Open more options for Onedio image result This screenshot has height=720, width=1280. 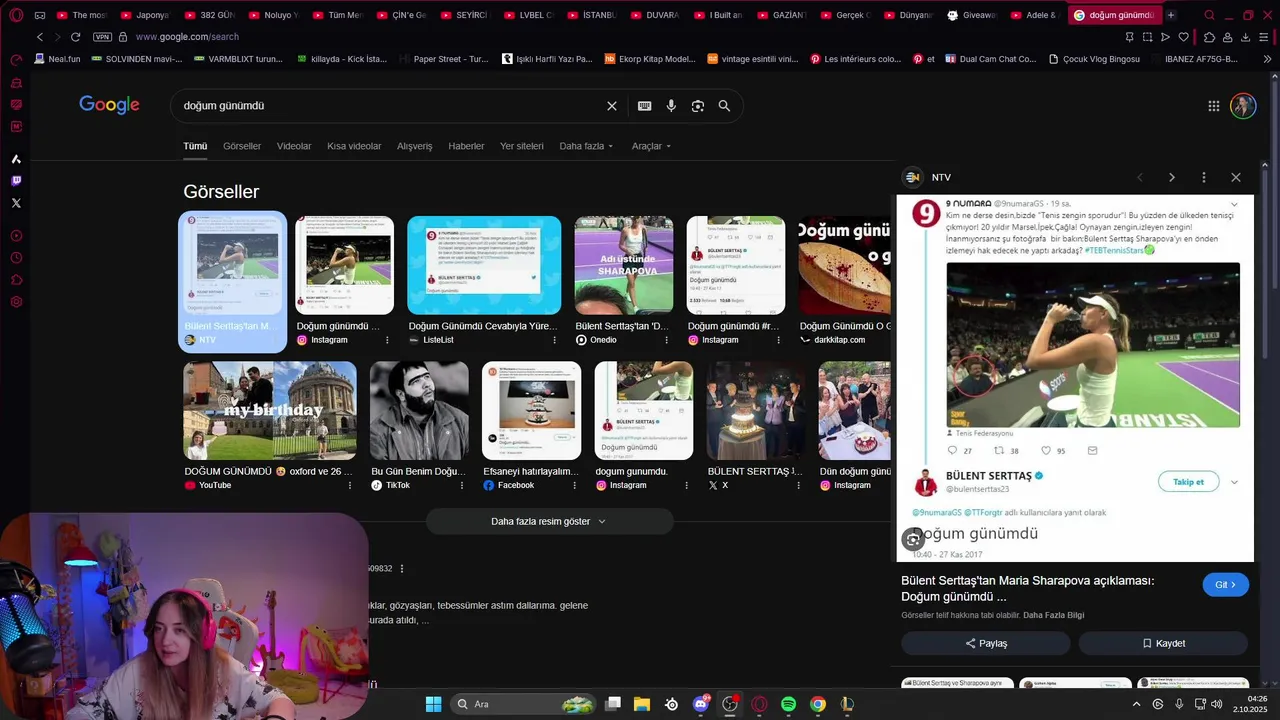click(666, 340)
